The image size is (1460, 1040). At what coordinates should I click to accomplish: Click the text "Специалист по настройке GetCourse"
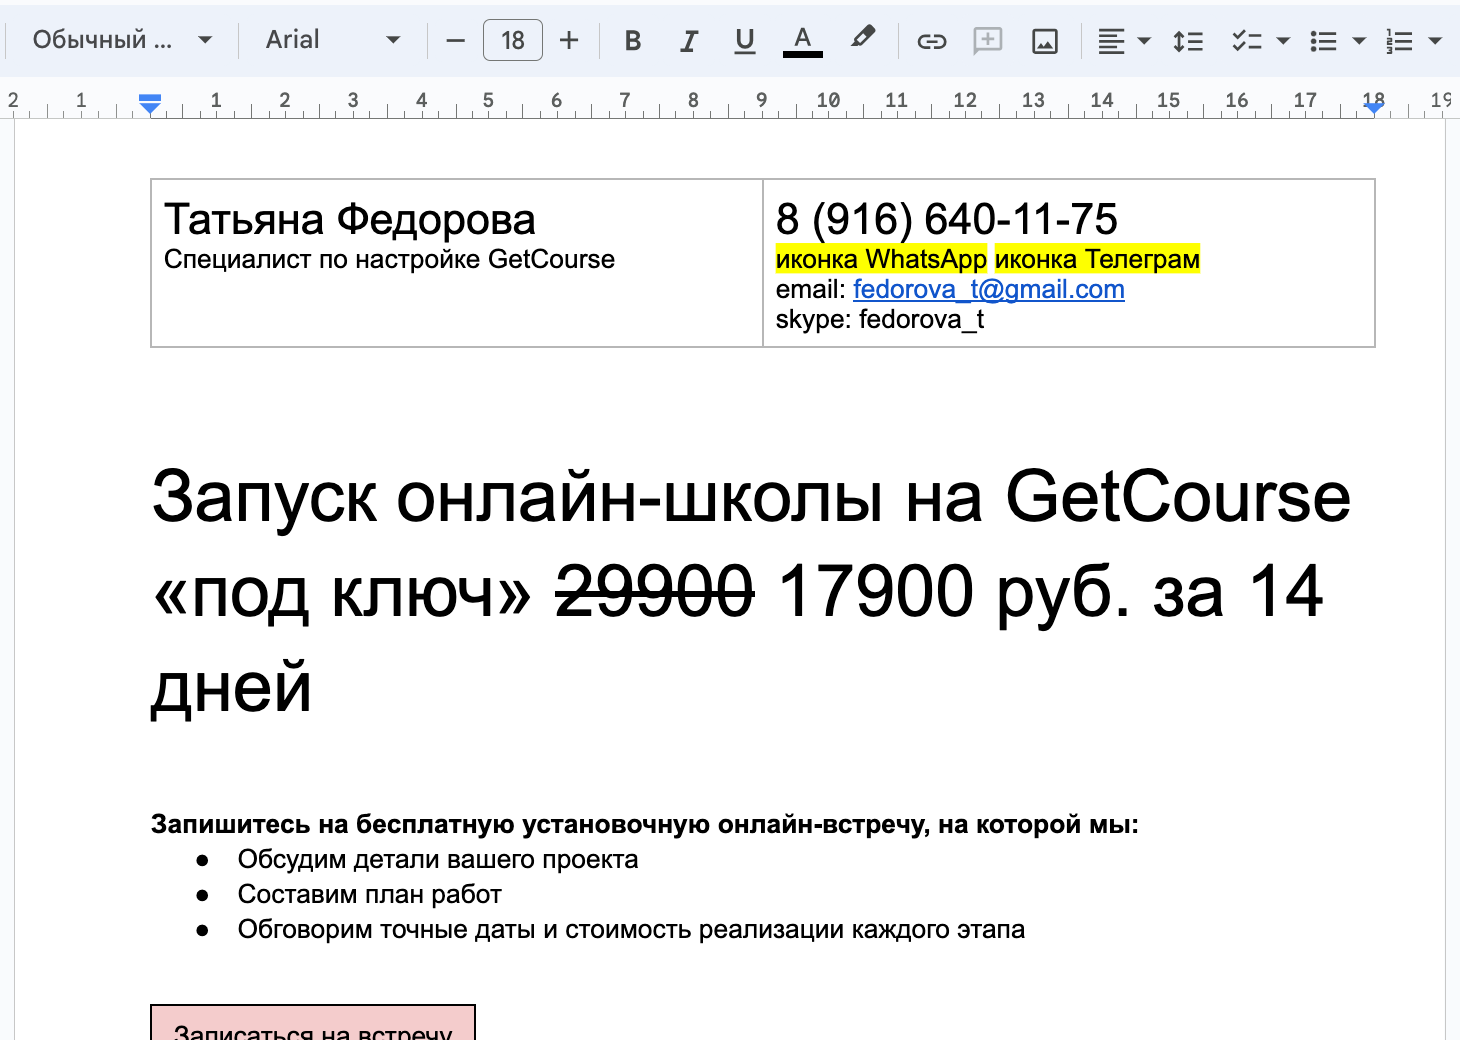click(x=389, y=259)
